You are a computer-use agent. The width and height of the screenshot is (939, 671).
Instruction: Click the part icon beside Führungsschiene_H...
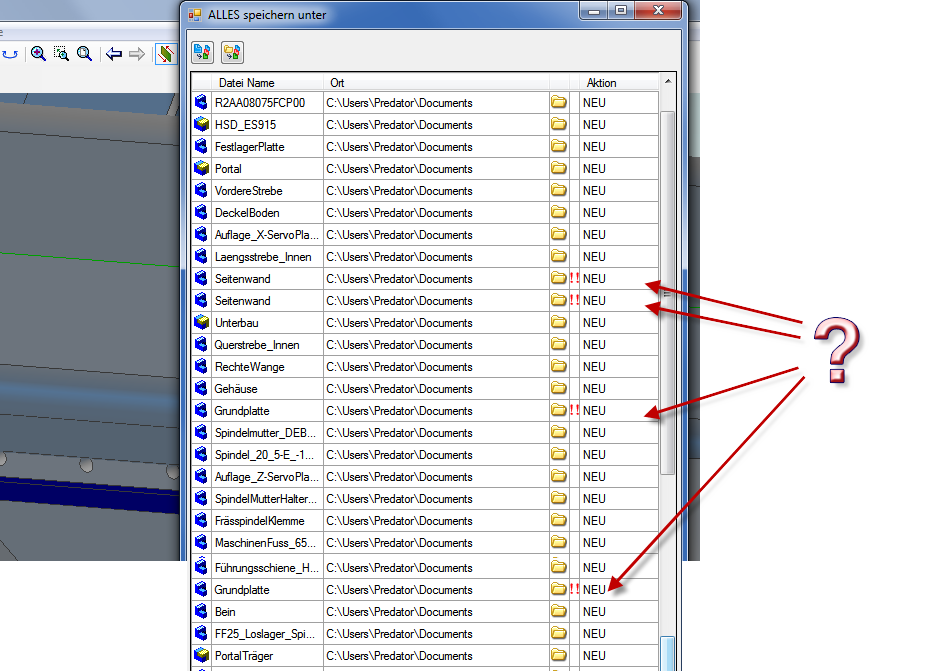201,566
